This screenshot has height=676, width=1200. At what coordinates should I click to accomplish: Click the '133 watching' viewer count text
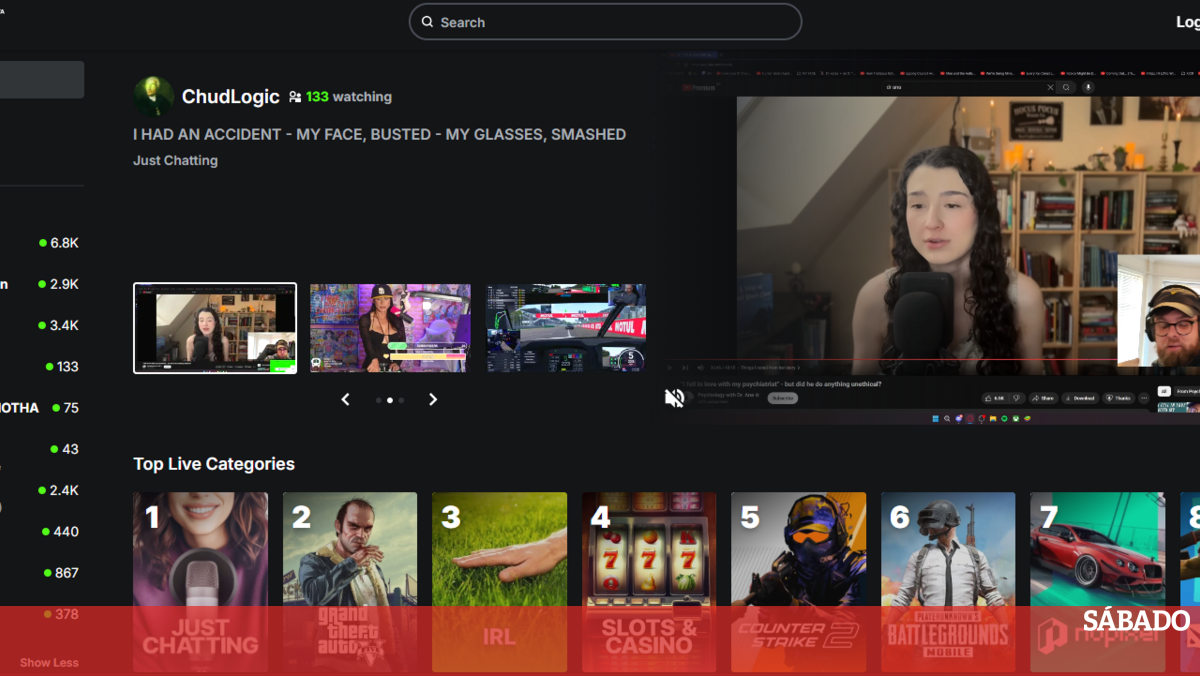[x=349, y=97]
